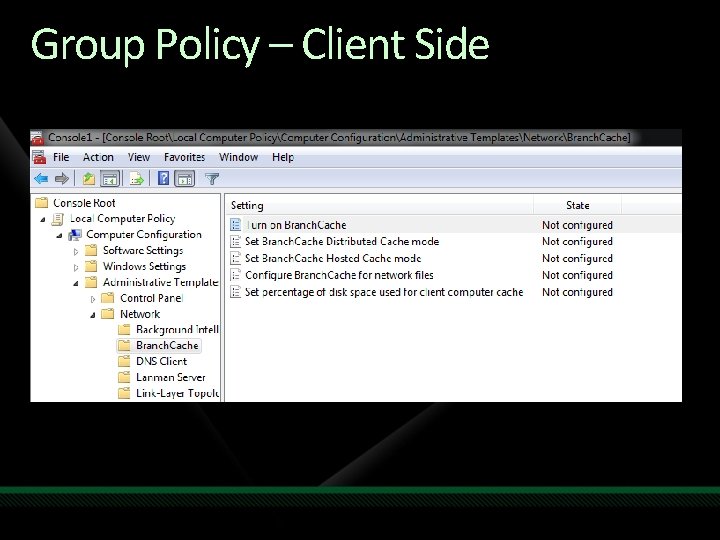Collapse the Administrative Templates node
This screenshot has width=720, height=540.
pos(76,283)
